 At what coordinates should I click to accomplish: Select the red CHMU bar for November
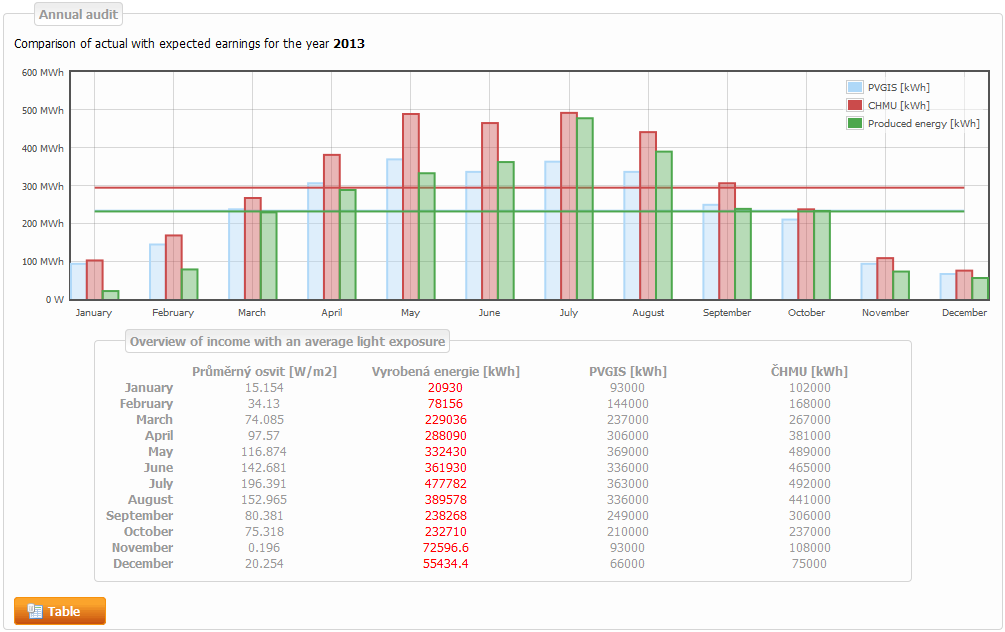[885, 279]
